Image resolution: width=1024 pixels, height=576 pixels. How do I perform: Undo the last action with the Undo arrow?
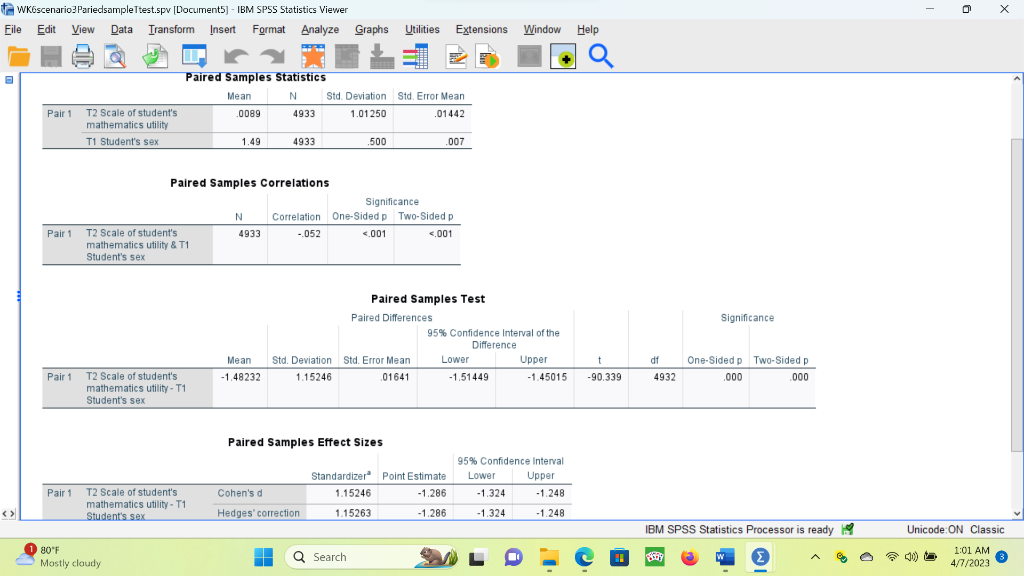(239, 57)
